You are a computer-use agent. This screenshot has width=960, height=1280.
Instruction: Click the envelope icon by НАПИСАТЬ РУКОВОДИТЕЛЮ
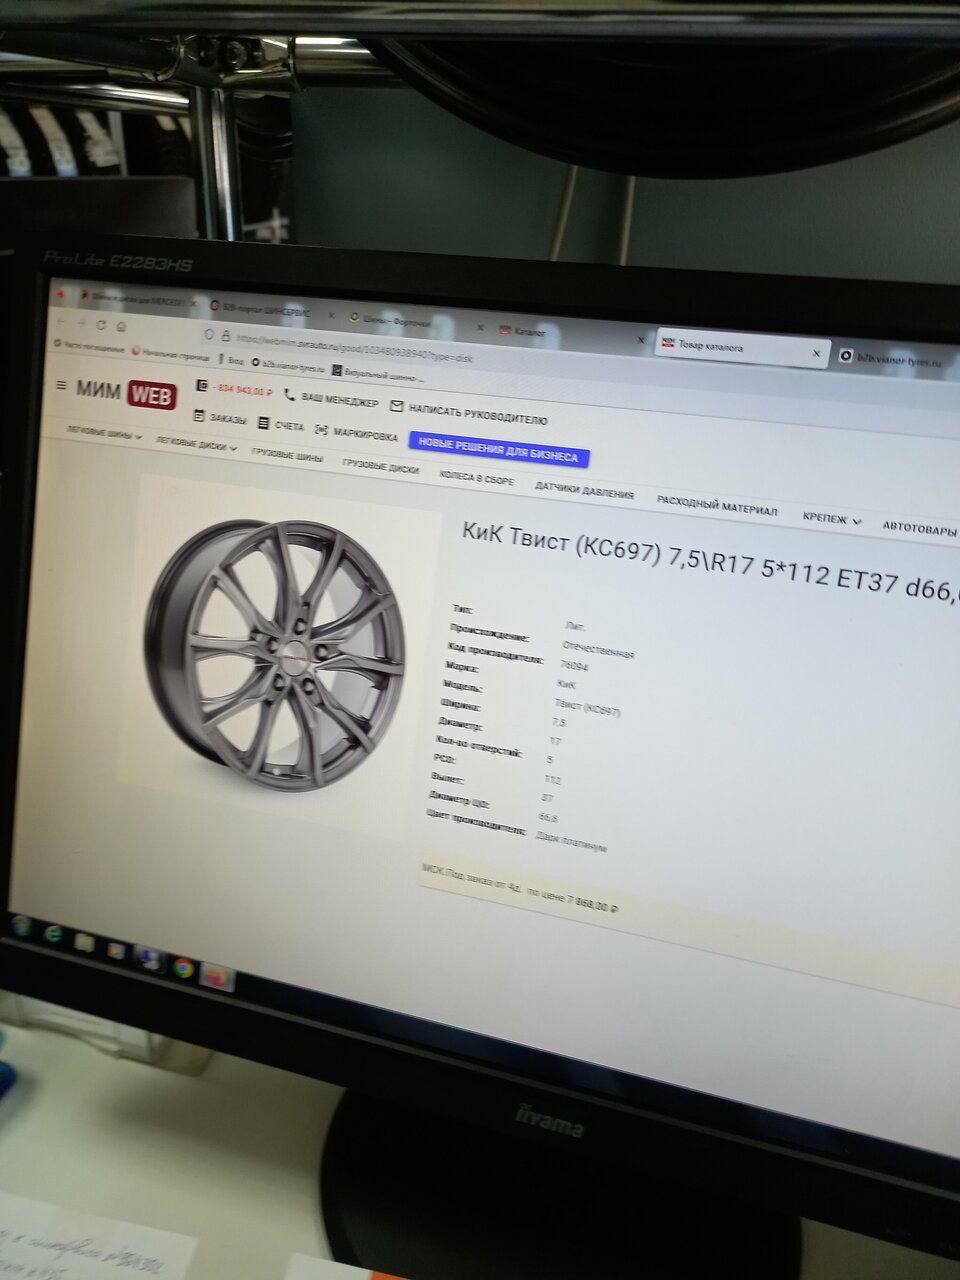pos(396,406)
